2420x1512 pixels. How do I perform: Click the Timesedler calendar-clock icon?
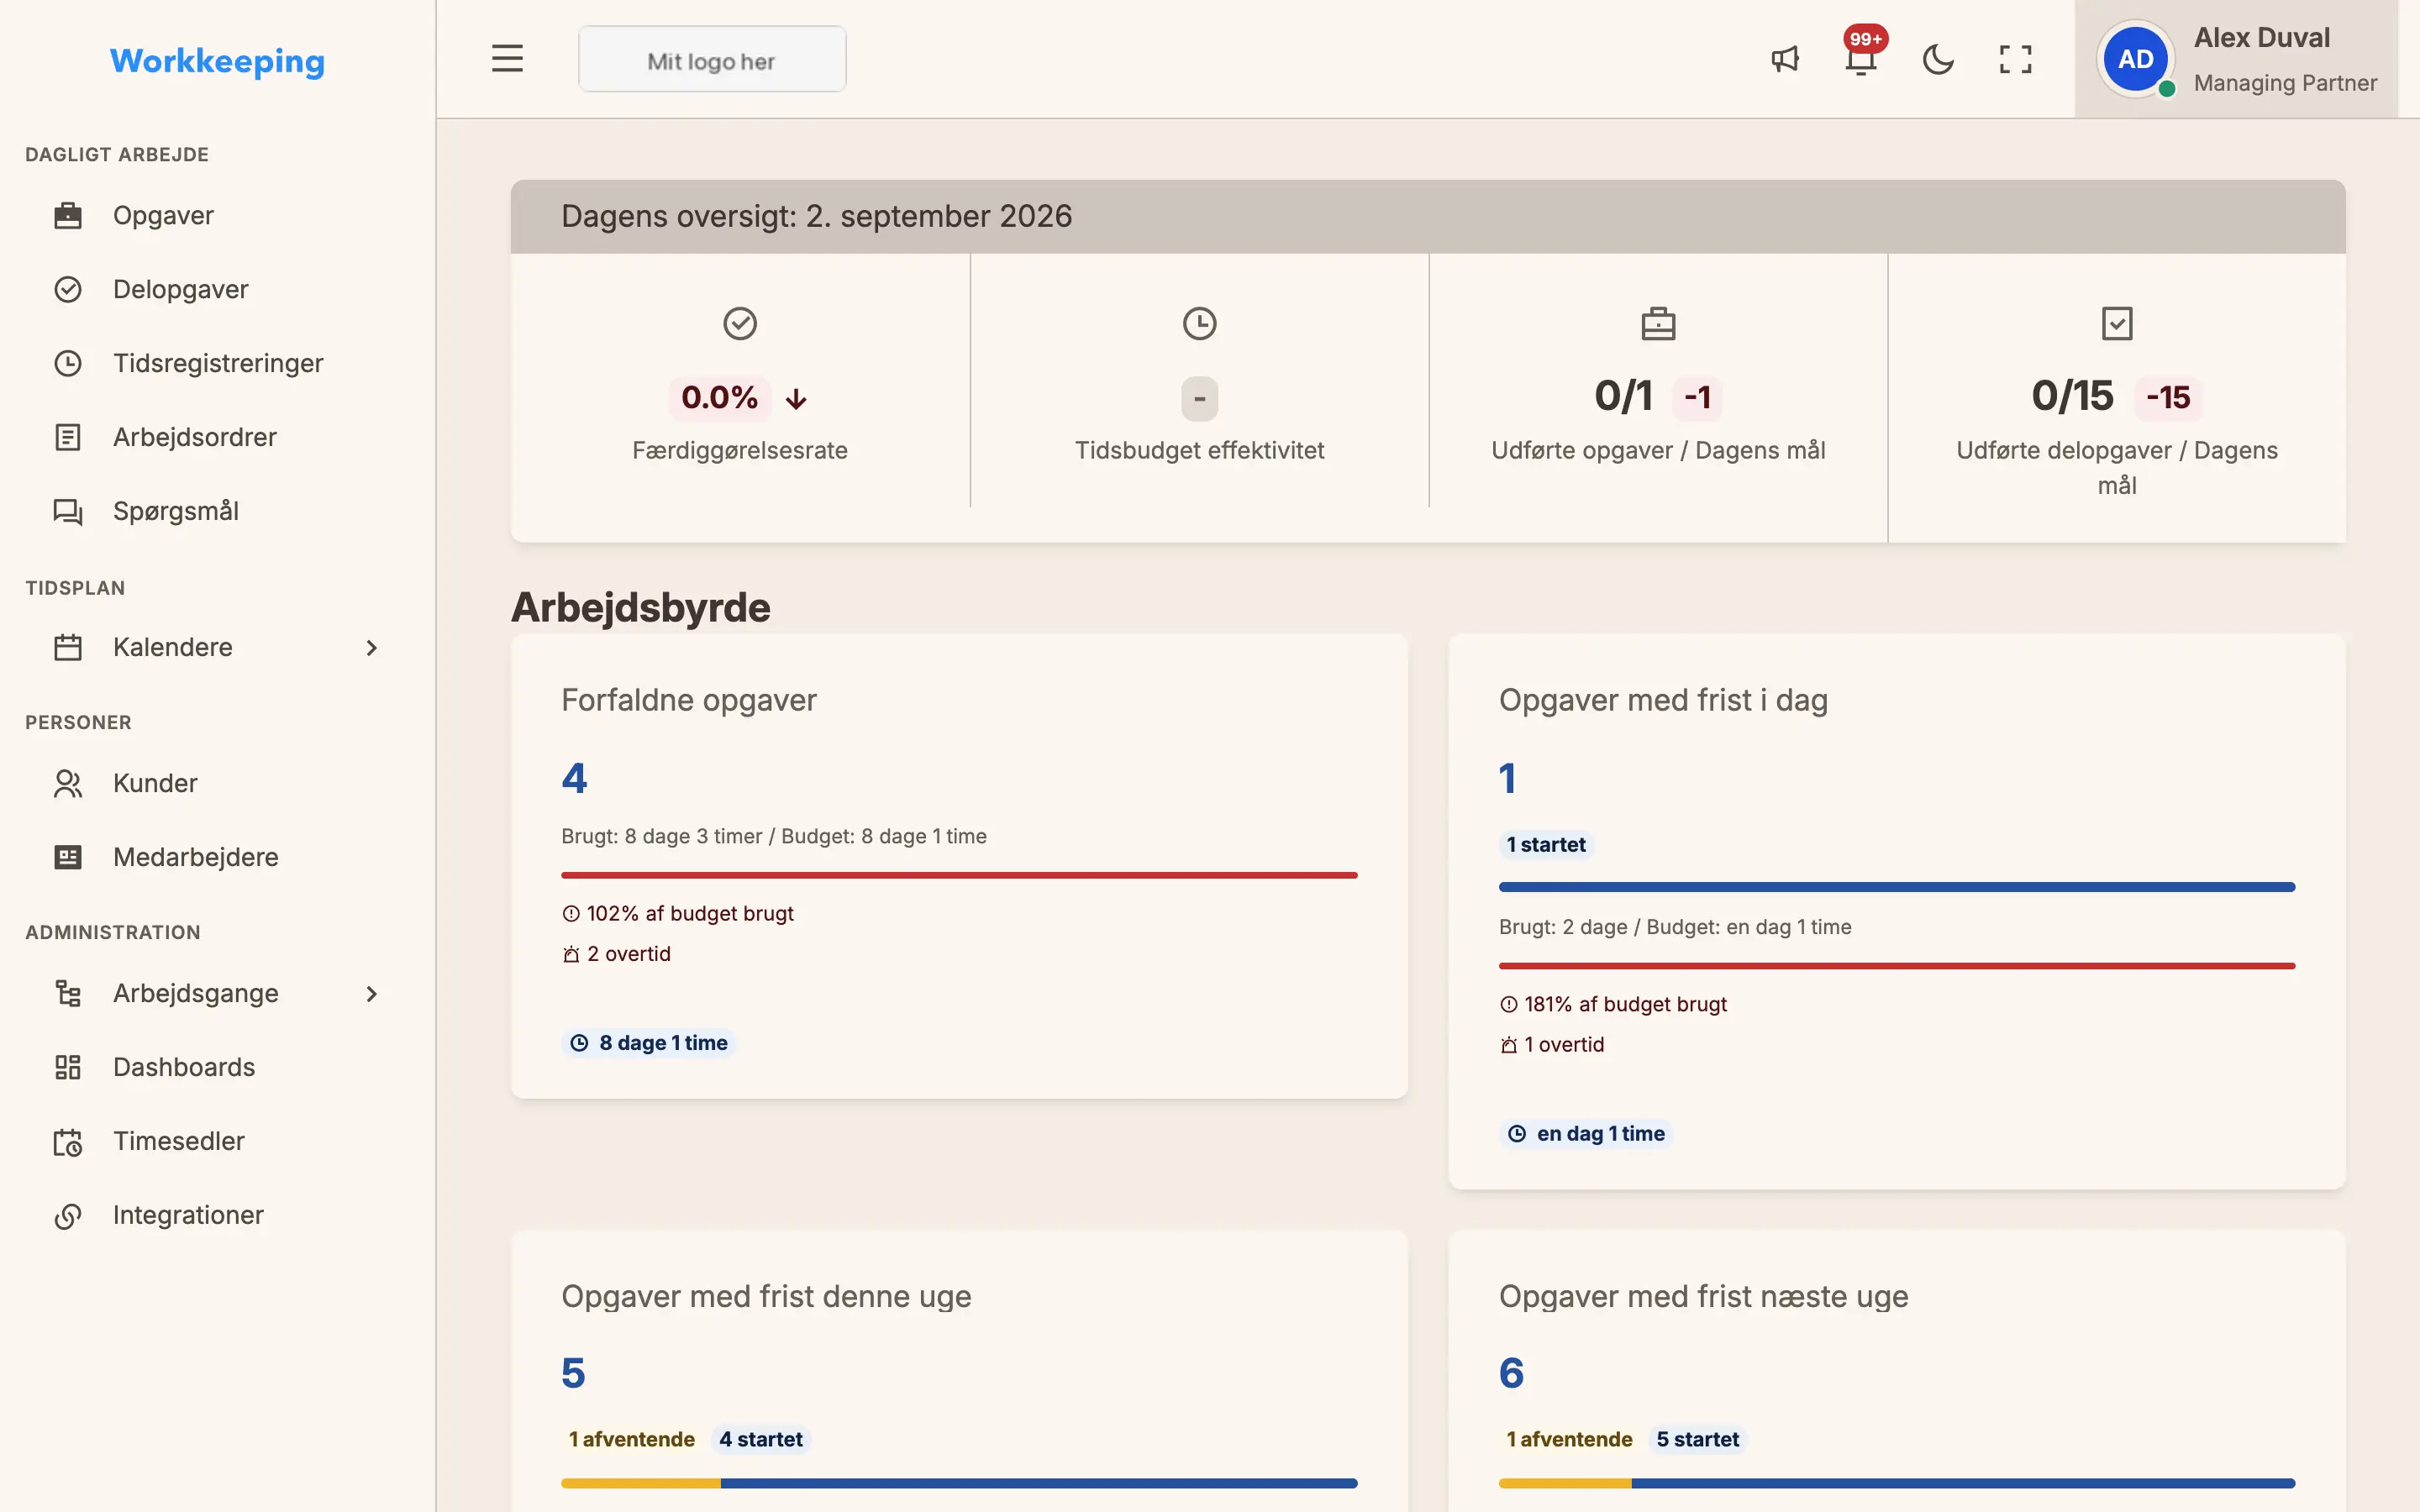68,1142
